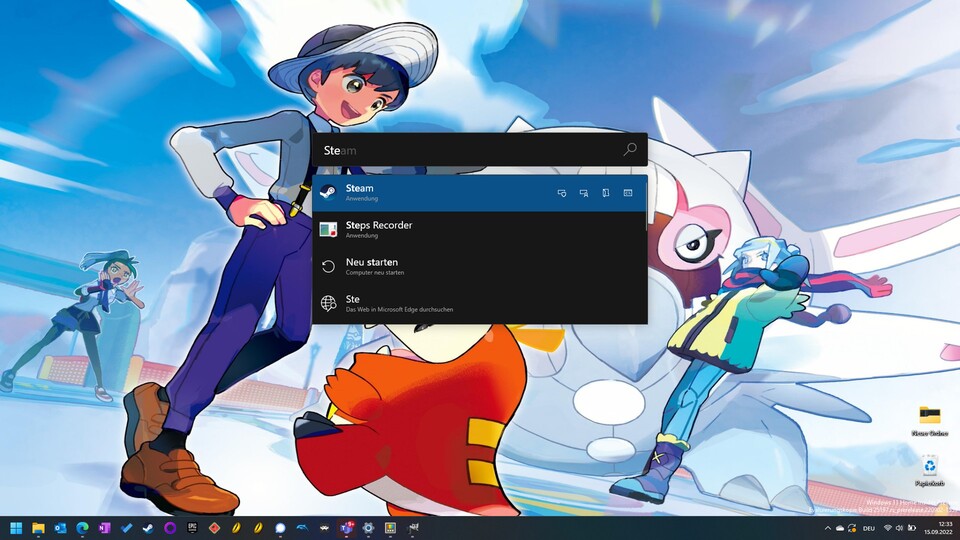The height and width of the screenshot is (540, 960).
Task: Open the Windows Start menu
Action: tap(16, 528)
